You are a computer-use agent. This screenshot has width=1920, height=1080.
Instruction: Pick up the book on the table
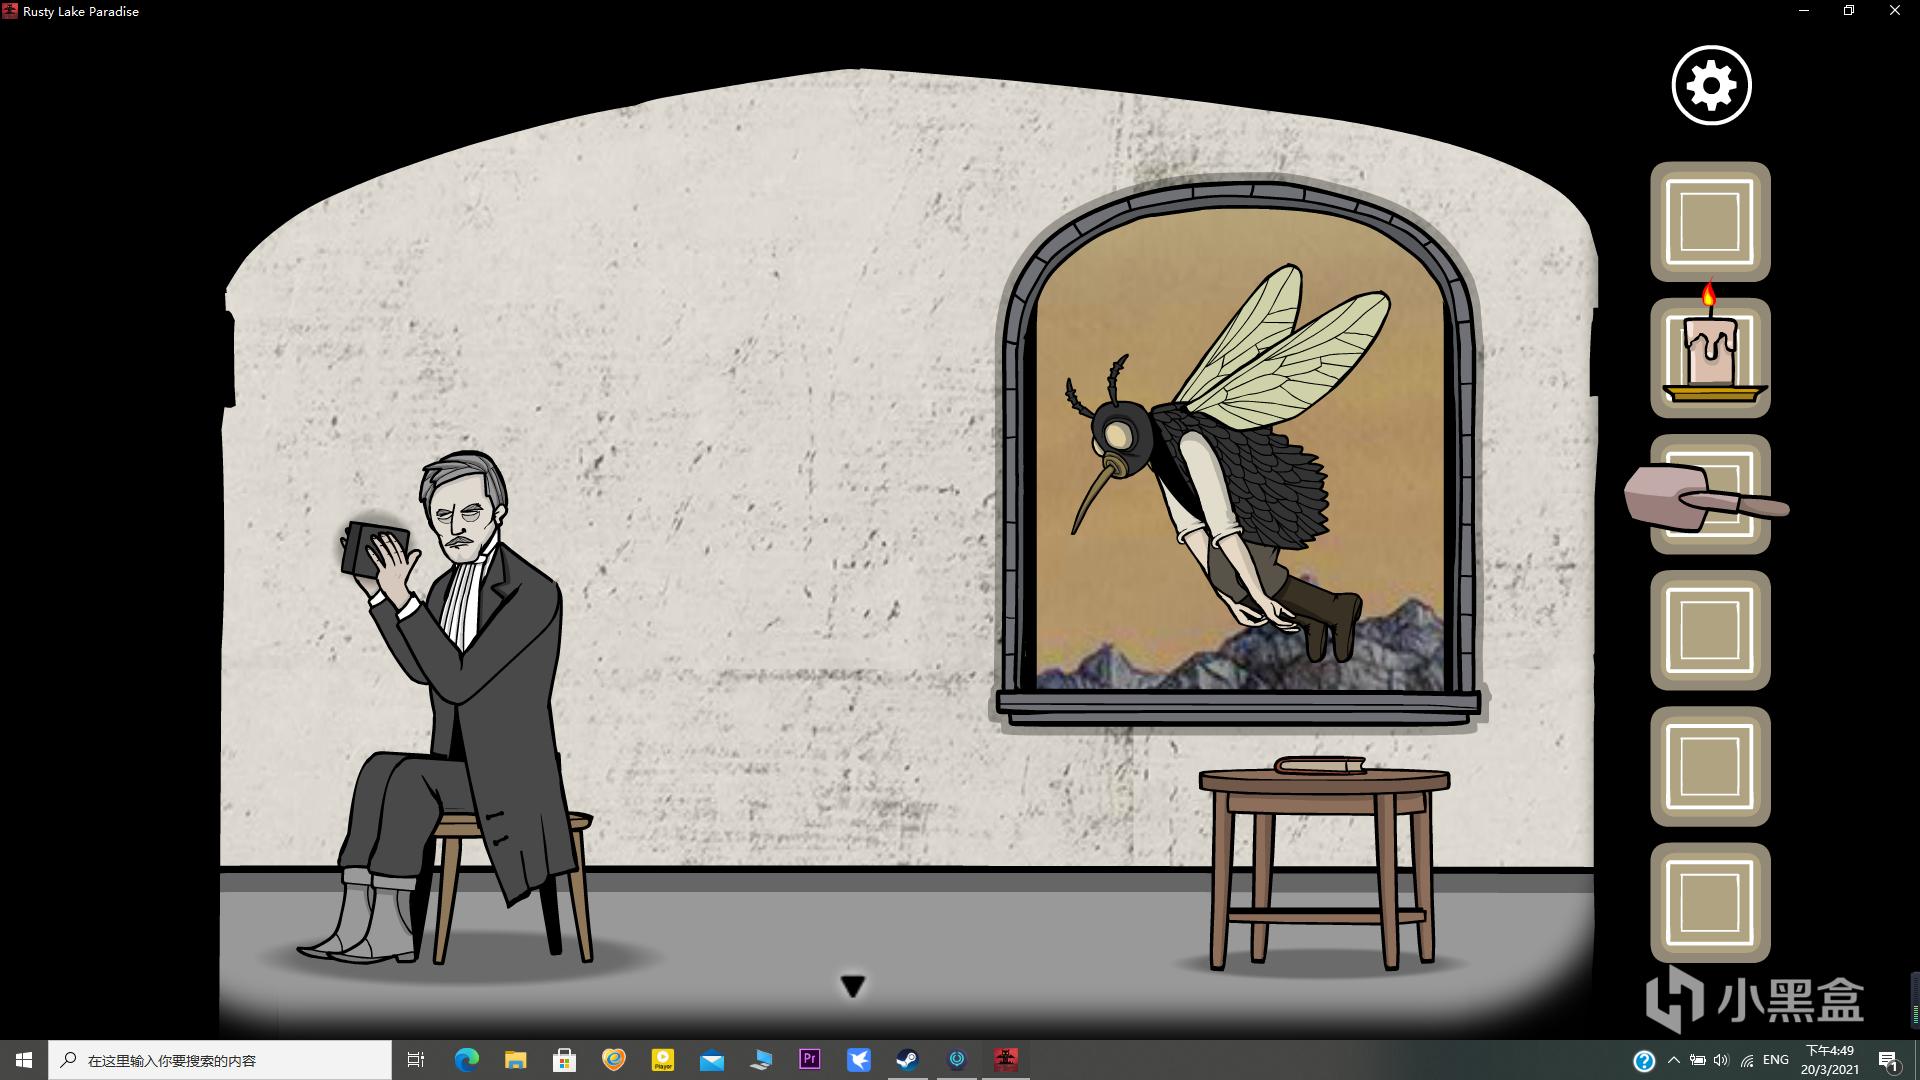[1320, 766]
